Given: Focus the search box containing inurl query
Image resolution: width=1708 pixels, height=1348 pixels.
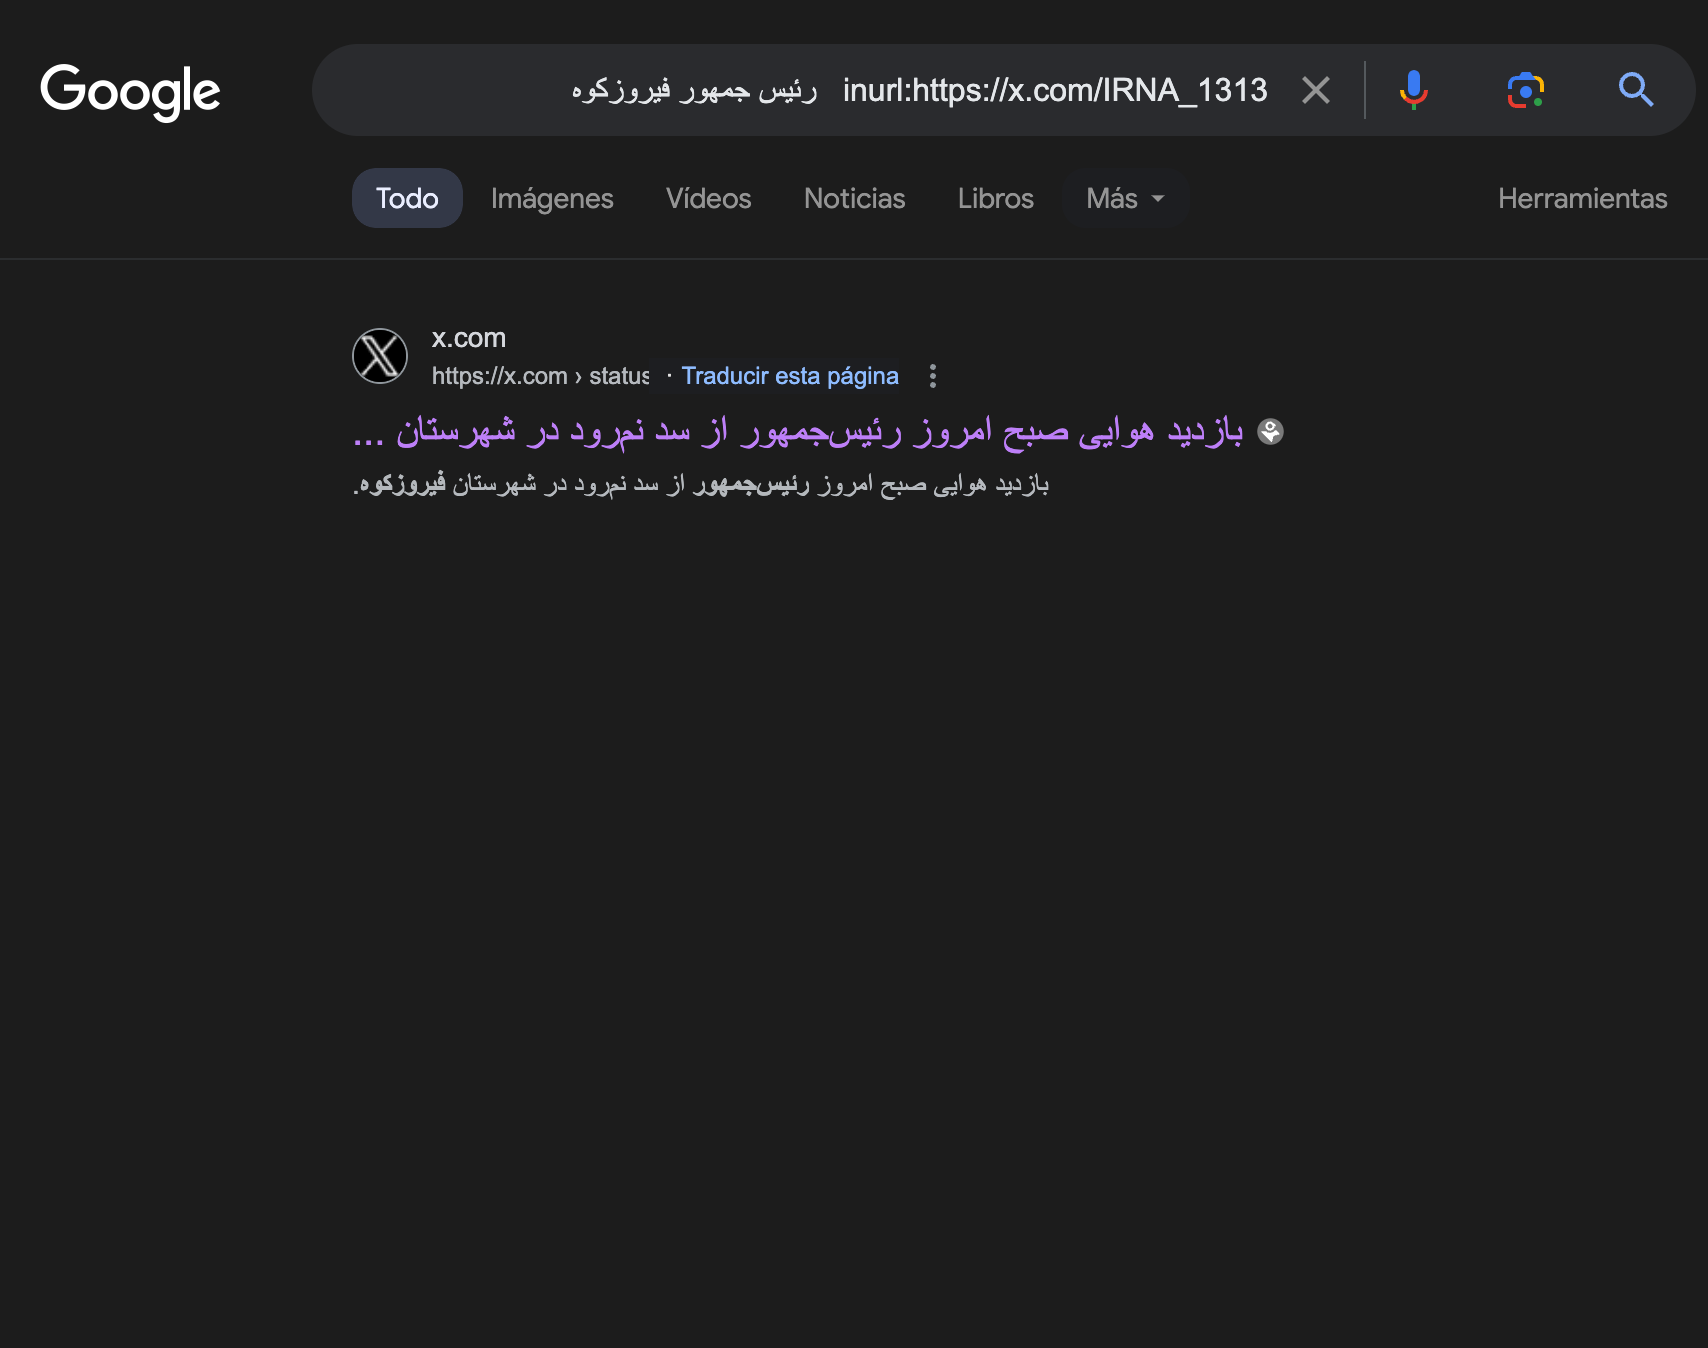Looking at the screenshot, I should (900, 90).
